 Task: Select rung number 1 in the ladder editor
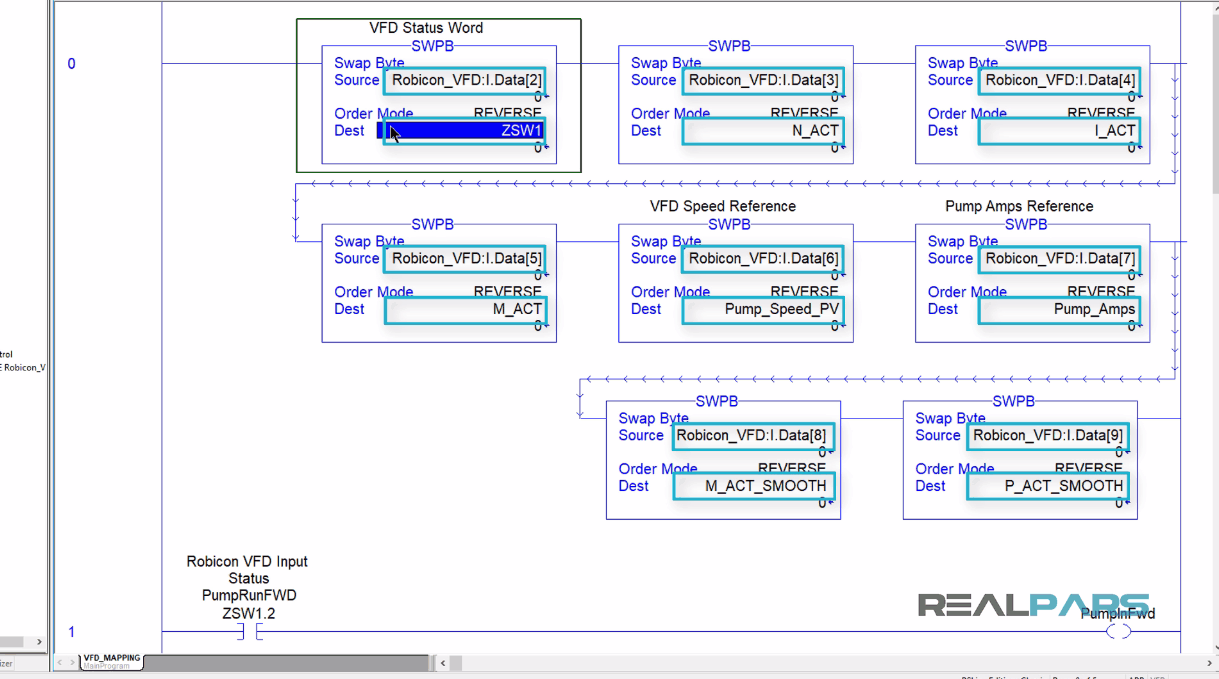coord(70,631)
